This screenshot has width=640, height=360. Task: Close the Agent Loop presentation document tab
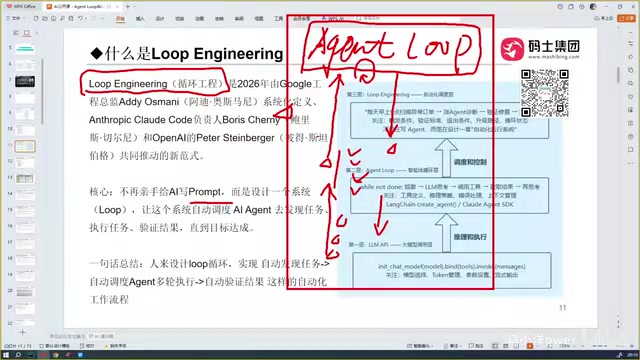pos(118,7)
